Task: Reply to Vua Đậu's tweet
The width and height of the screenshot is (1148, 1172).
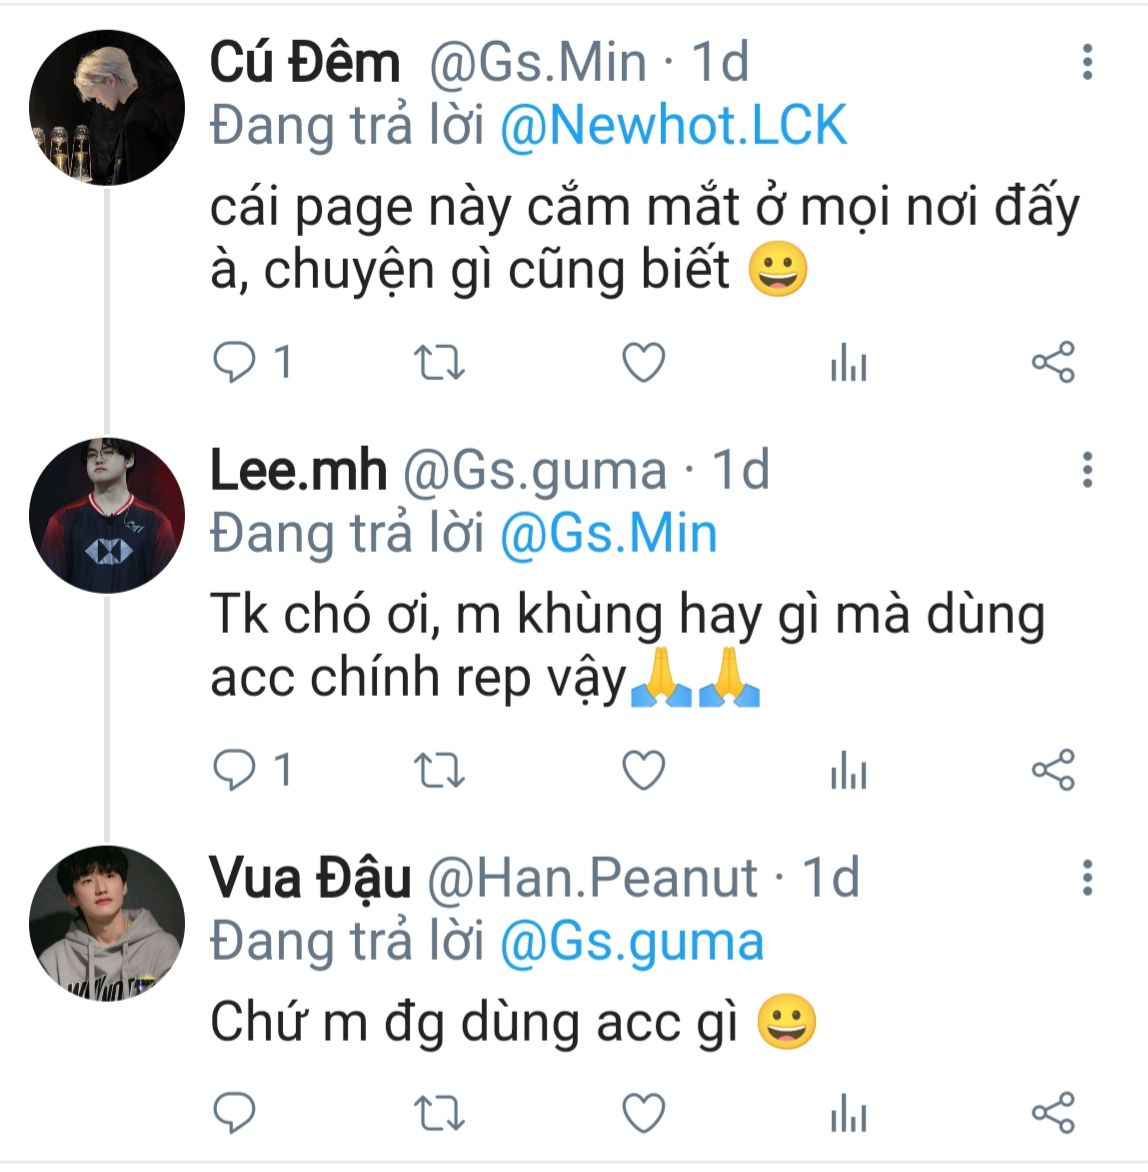Action: (236, 1112)
